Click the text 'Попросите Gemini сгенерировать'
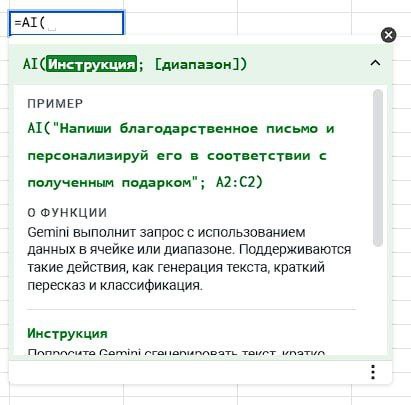The width and height of the screenshot is (411, 405). tap(132, 353)
